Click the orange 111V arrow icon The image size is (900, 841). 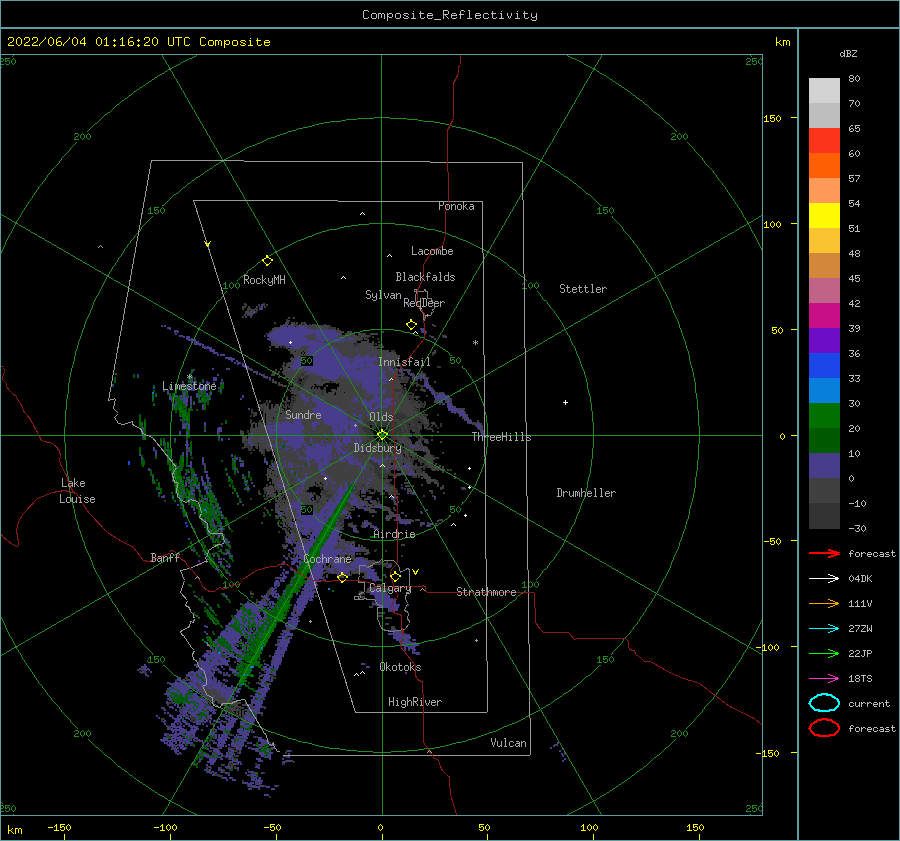(824, 603)
